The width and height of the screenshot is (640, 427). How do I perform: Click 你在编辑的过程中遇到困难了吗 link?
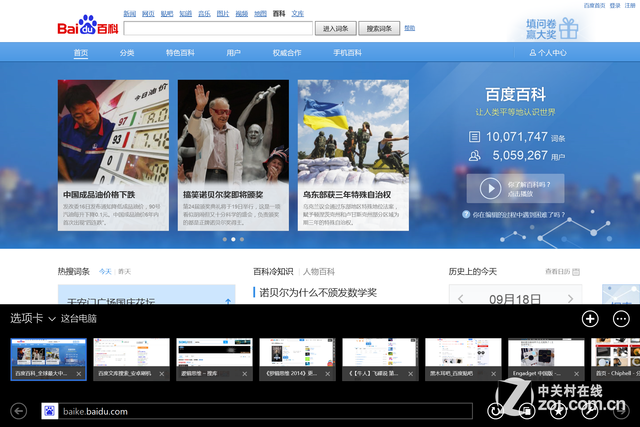pos(519,214)
